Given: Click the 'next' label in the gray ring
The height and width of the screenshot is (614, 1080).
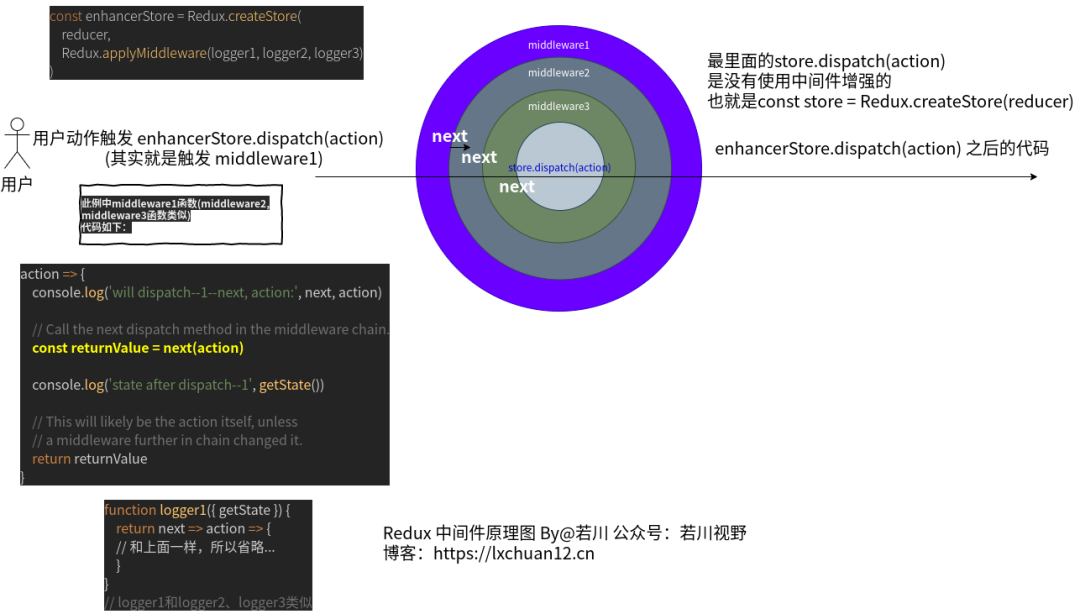Looking at the screenshot, I should pos(479,157).
